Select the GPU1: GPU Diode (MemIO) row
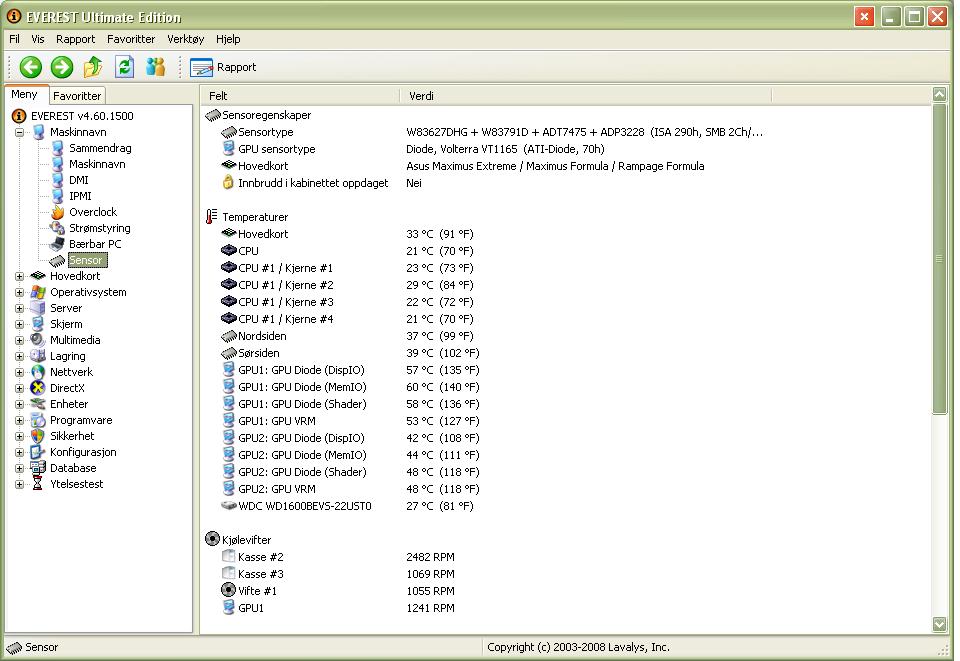The image size is (960, 661). [x=351, y=387]
